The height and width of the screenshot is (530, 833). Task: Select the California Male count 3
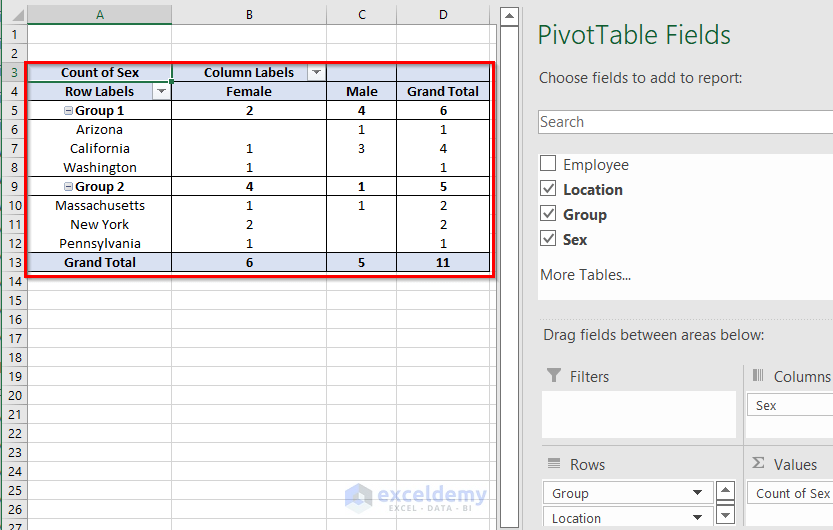click(362, 148)
